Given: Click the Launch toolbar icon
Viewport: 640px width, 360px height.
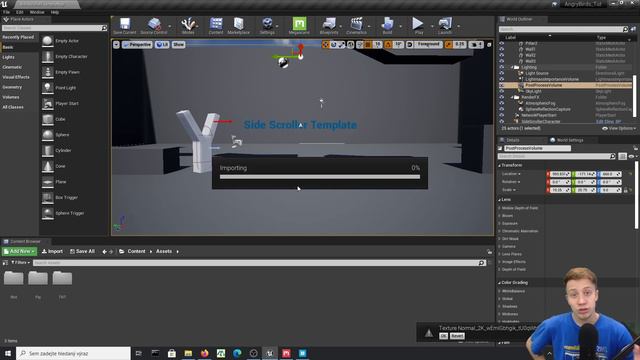Looking at the screenshot, I should (x=445, y=25).
